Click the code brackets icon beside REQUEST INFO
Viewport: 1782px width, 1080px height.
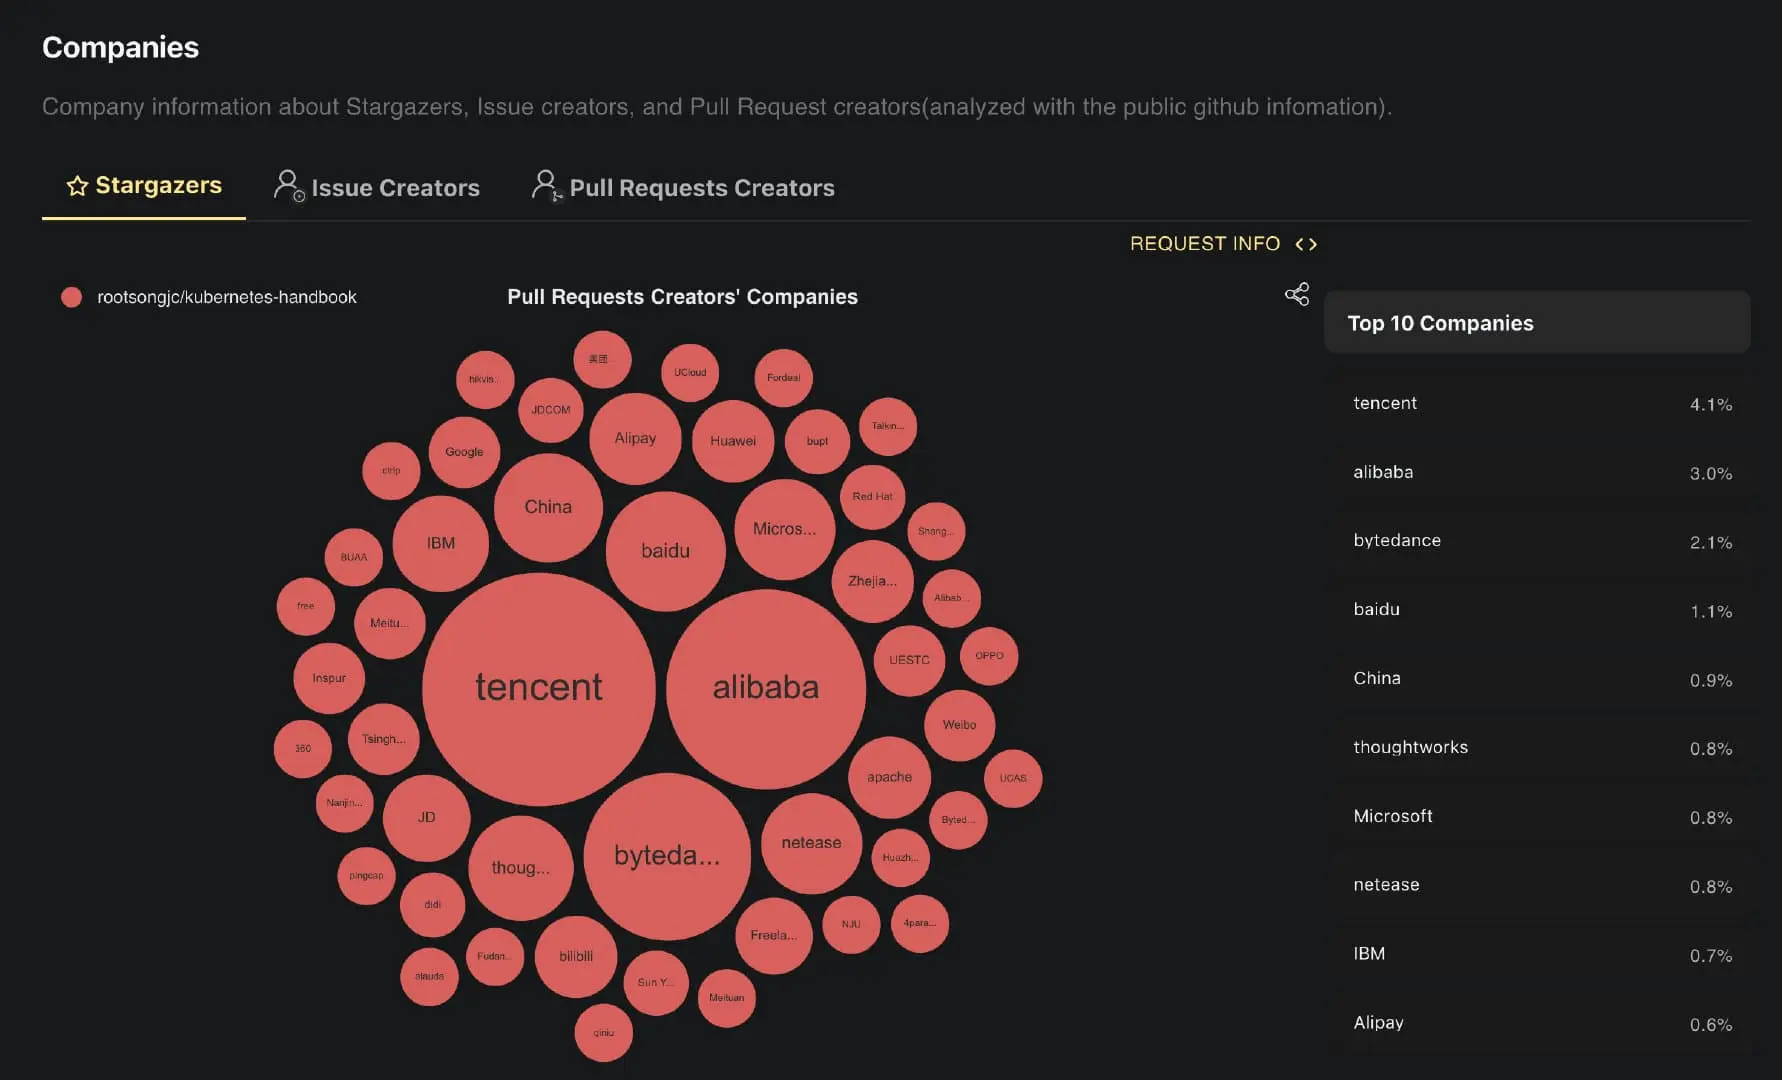(x=1306, y=244)
